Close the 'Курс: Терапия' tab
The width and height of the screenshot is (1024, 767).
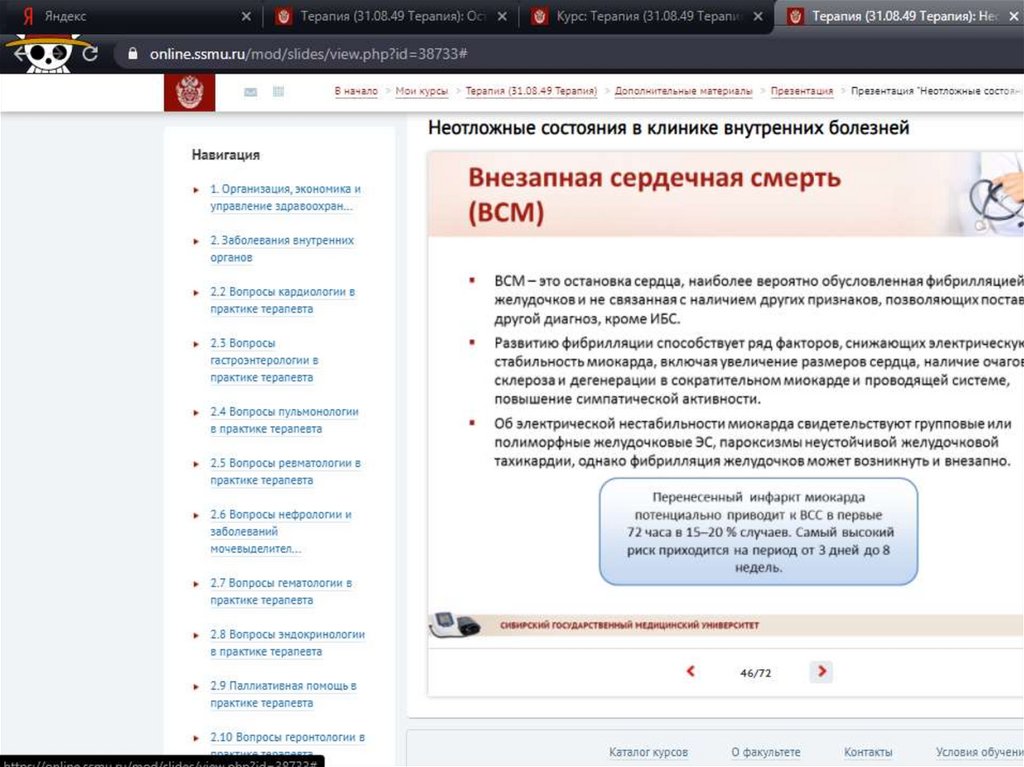[758, 16]
